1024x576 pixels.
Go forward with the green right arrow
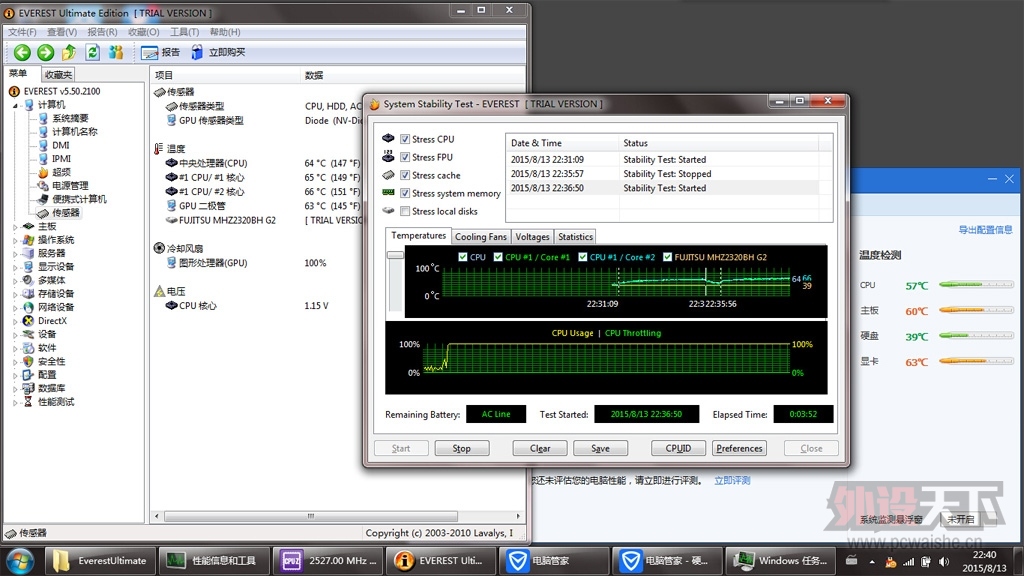(x=46, y=52)
